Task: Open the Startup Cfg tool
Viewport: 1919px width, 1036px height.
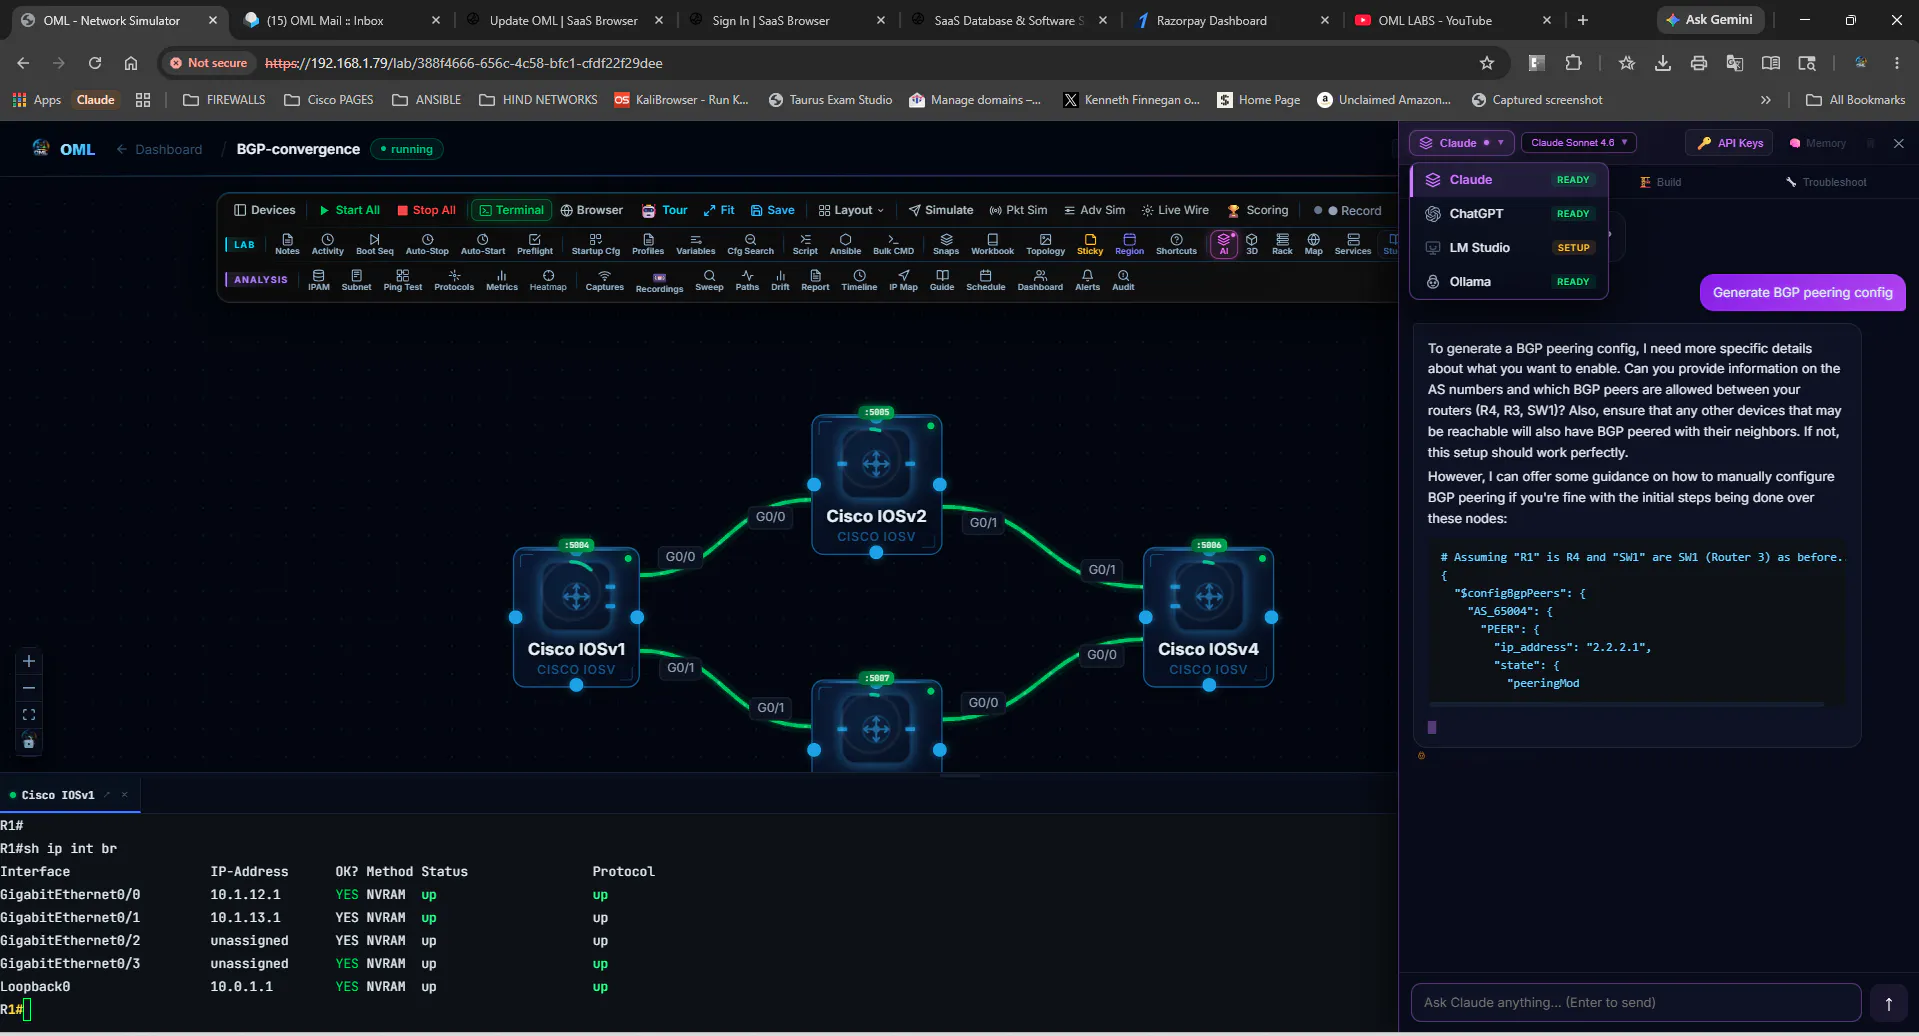Action: pyautogui.click(x=596, y=244)
